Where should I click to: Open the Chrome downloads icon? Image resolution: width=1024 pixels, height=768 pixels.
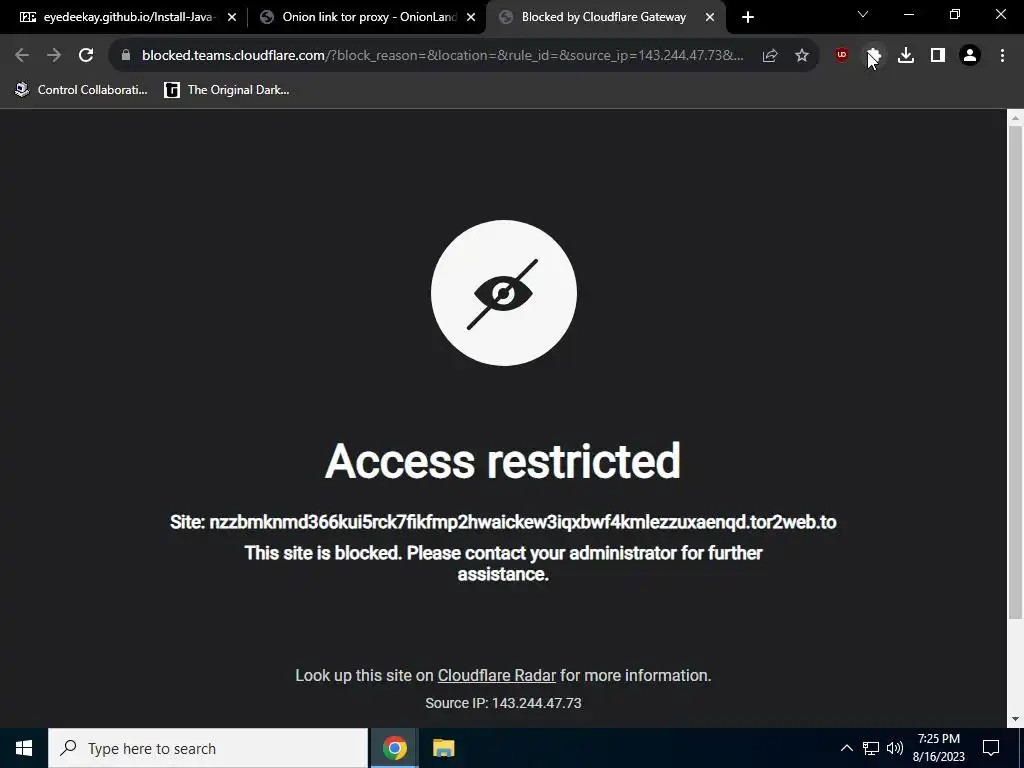tap(906, 56)
